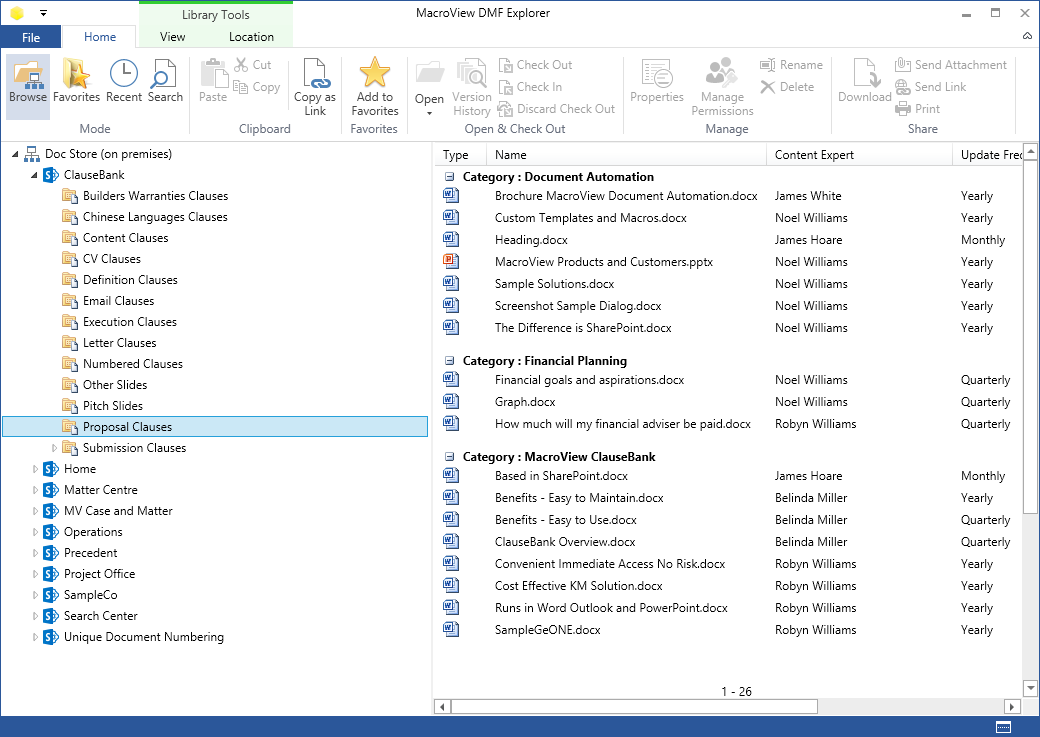Screen dimensions: 1040x737
Task: Click the horizontal scrollbar left arrow
Action: tap(442, 706)
